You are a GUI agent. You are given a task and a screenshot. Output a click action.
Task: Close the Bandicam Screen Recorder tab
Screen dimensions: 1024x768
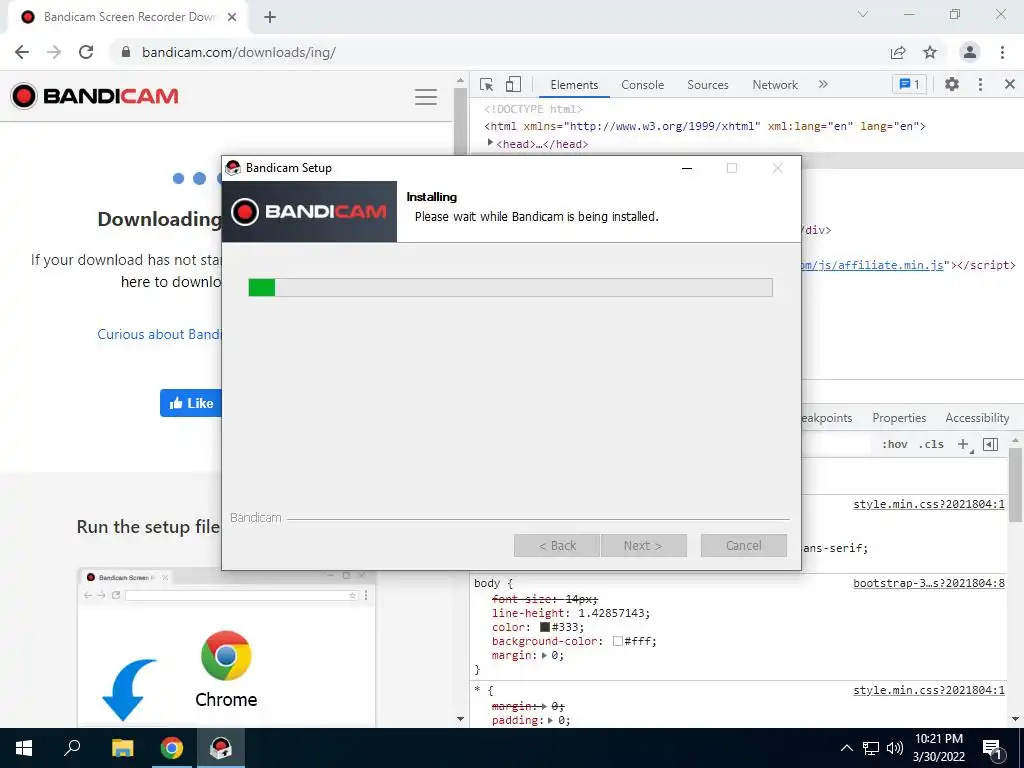tap(232, 17)
